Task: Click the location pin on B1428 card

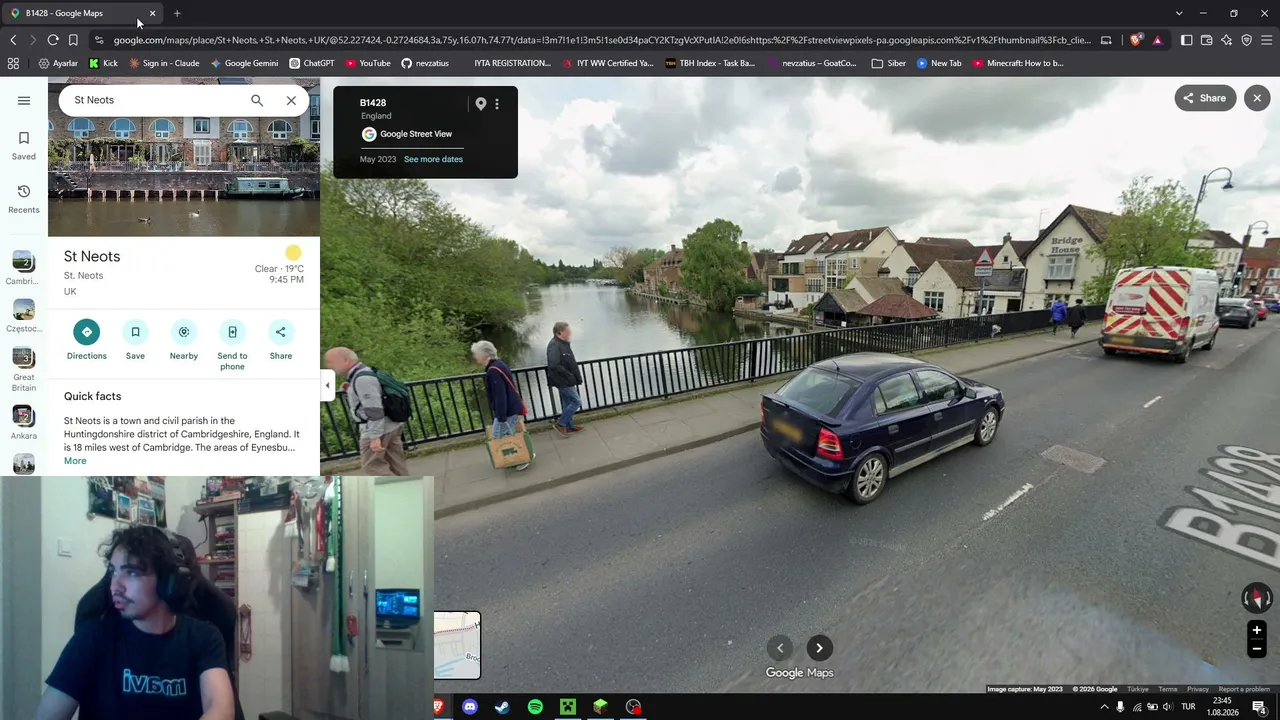Action: coord(481,104)
